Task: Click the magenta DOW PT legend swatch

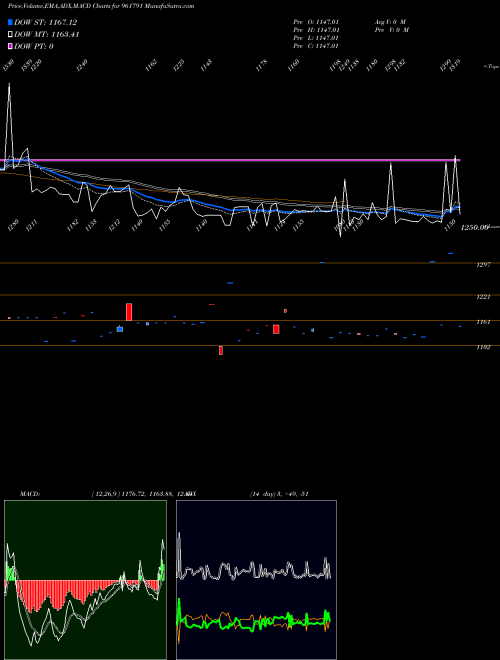Action: (10, 46)
